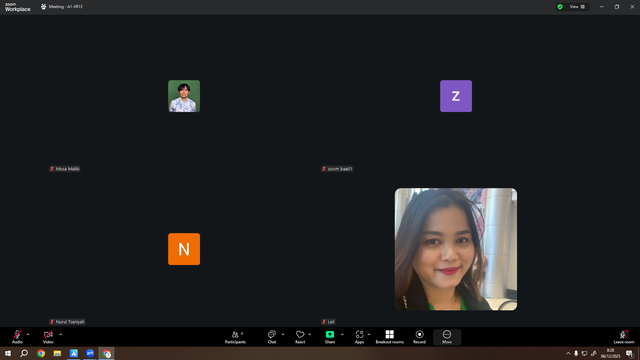
Task: Select Leli's profile photo tile
Action: 456,249
